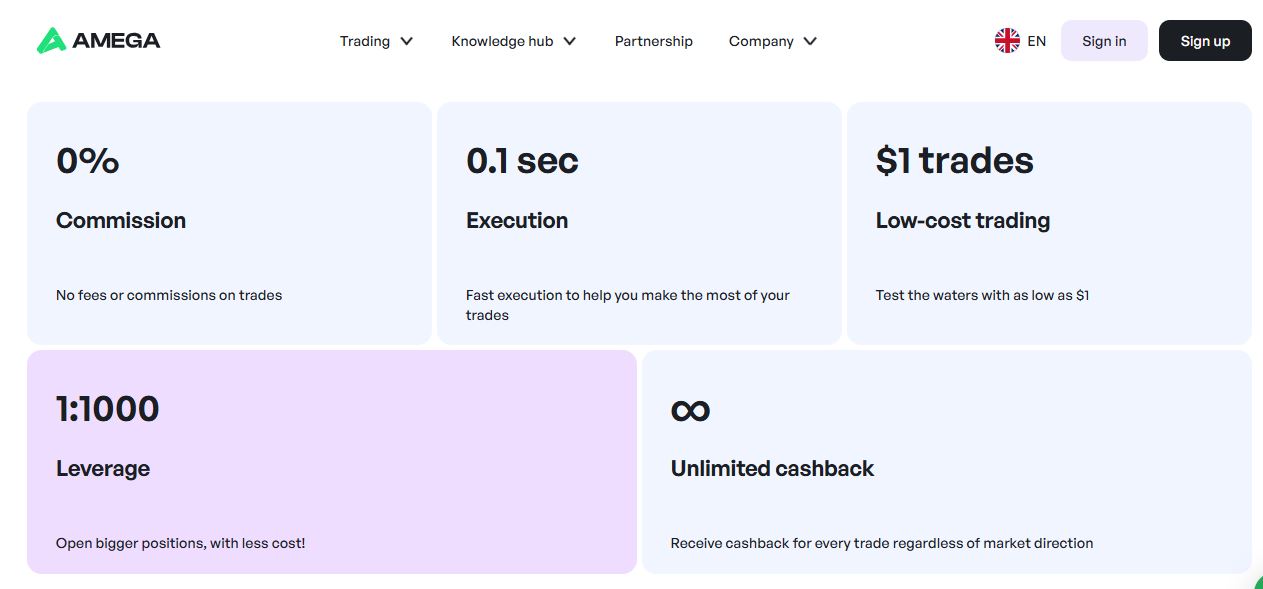Select the purple 1:1000 Leverage card
The image size is (1263, 589).
(x=331, y=461)
